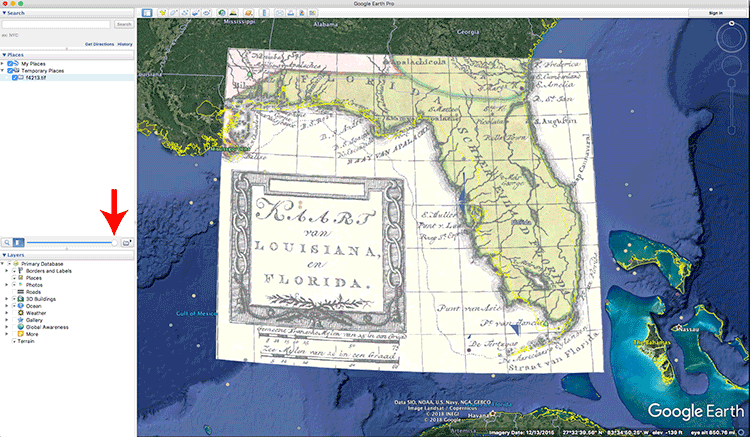Screen dimensions: 750x437
Task: Click View in Google Maps icon
Action: pyautogui.click(x=312, y=13)
